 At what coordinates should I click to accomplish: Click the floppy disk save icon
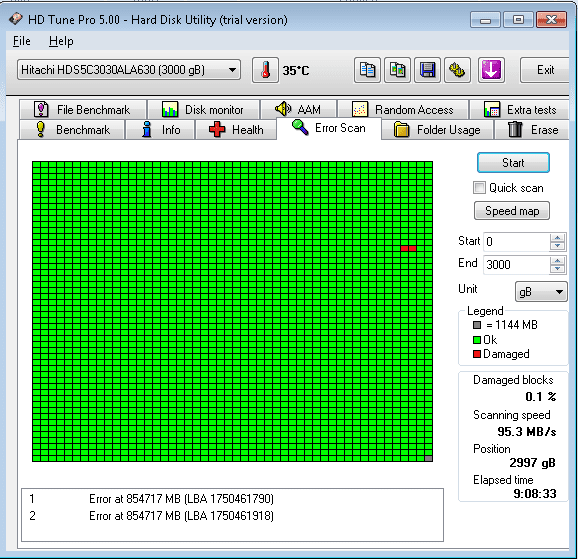tap(428, 70)
